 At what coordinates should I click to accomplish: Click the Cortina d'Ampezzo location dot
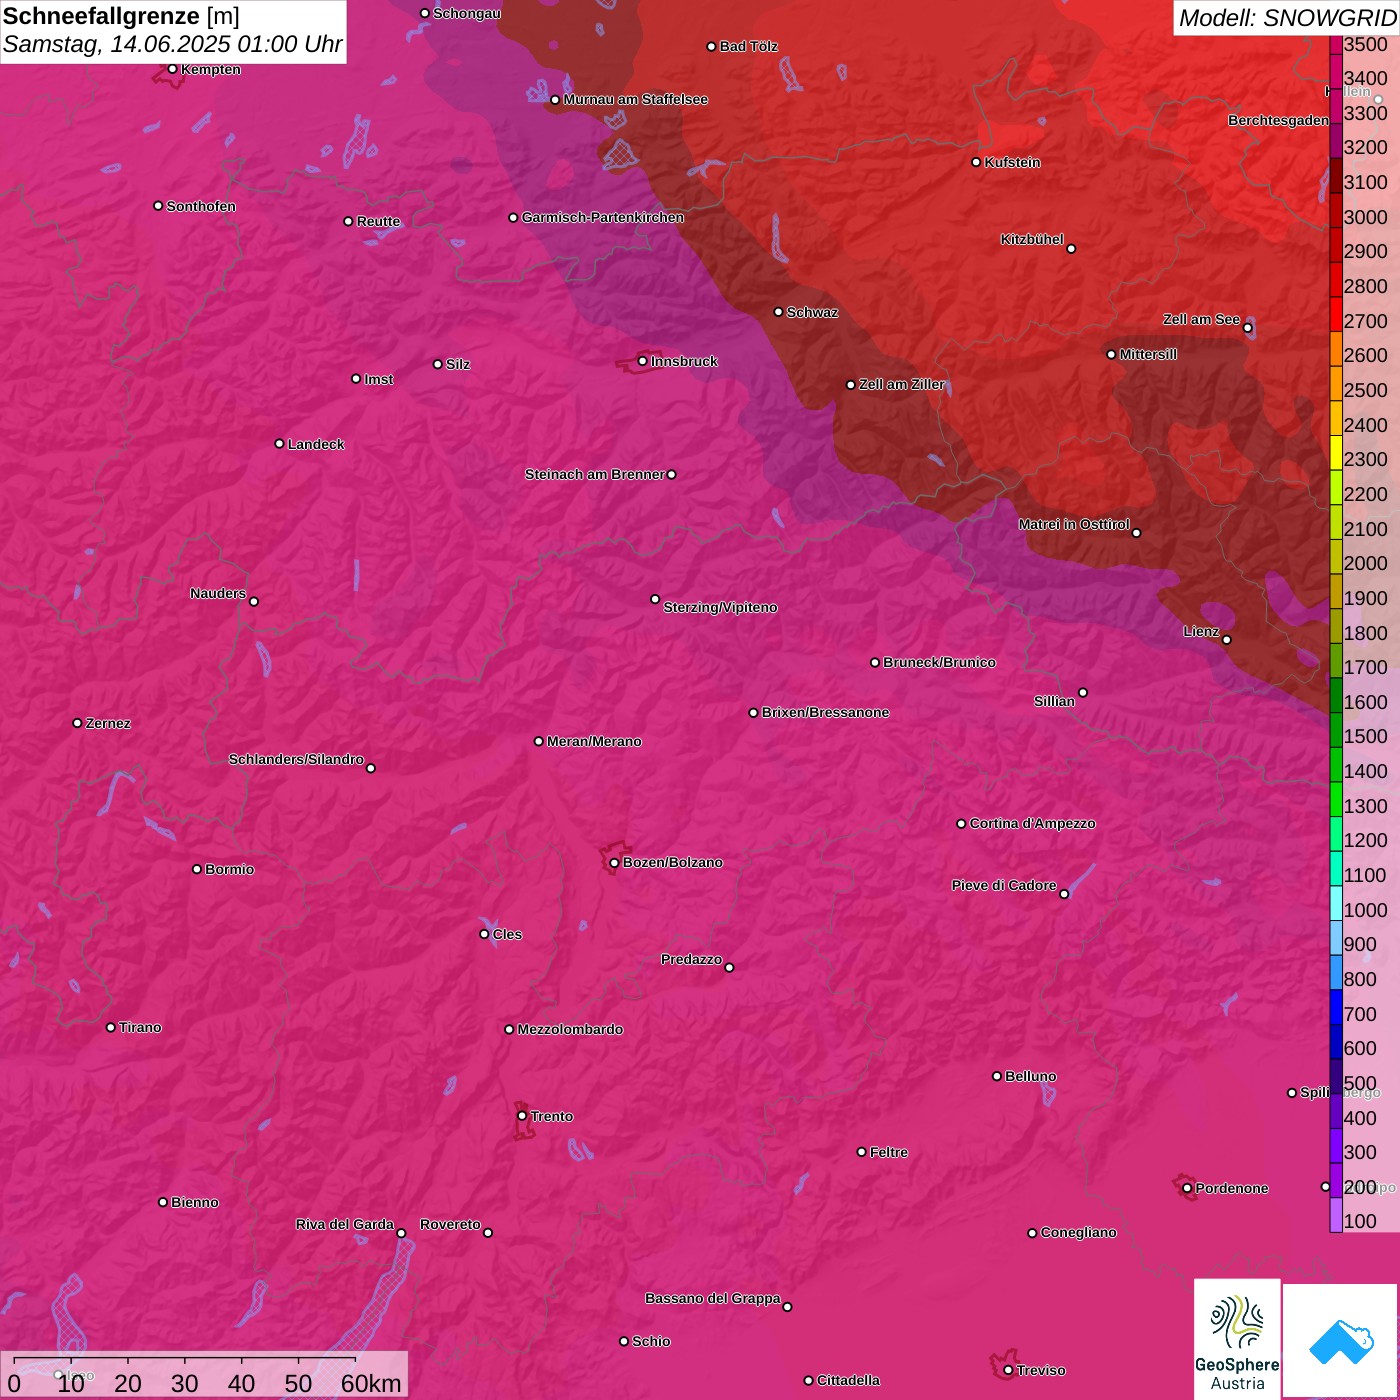point(961,824)
